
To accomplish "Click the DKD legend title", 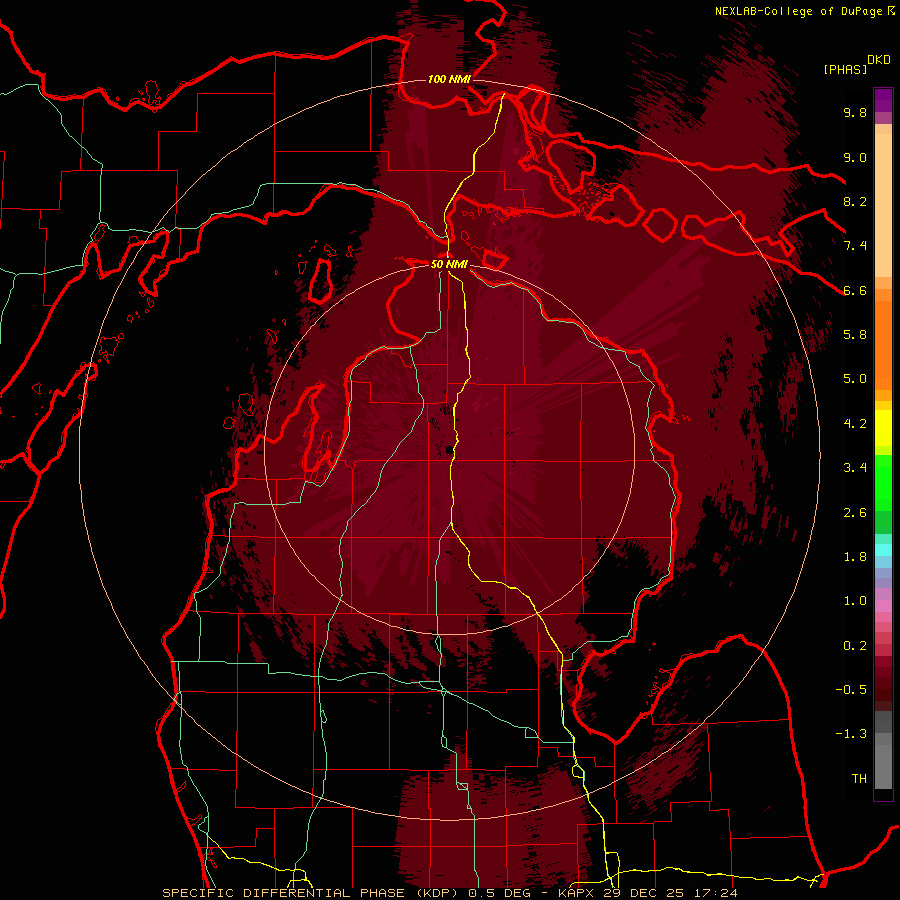I will 879,60.
